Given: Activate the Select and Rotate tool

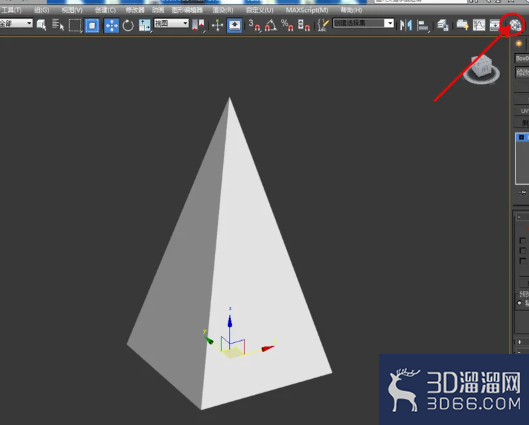Looking at the screenshot, I should (128, 25).
